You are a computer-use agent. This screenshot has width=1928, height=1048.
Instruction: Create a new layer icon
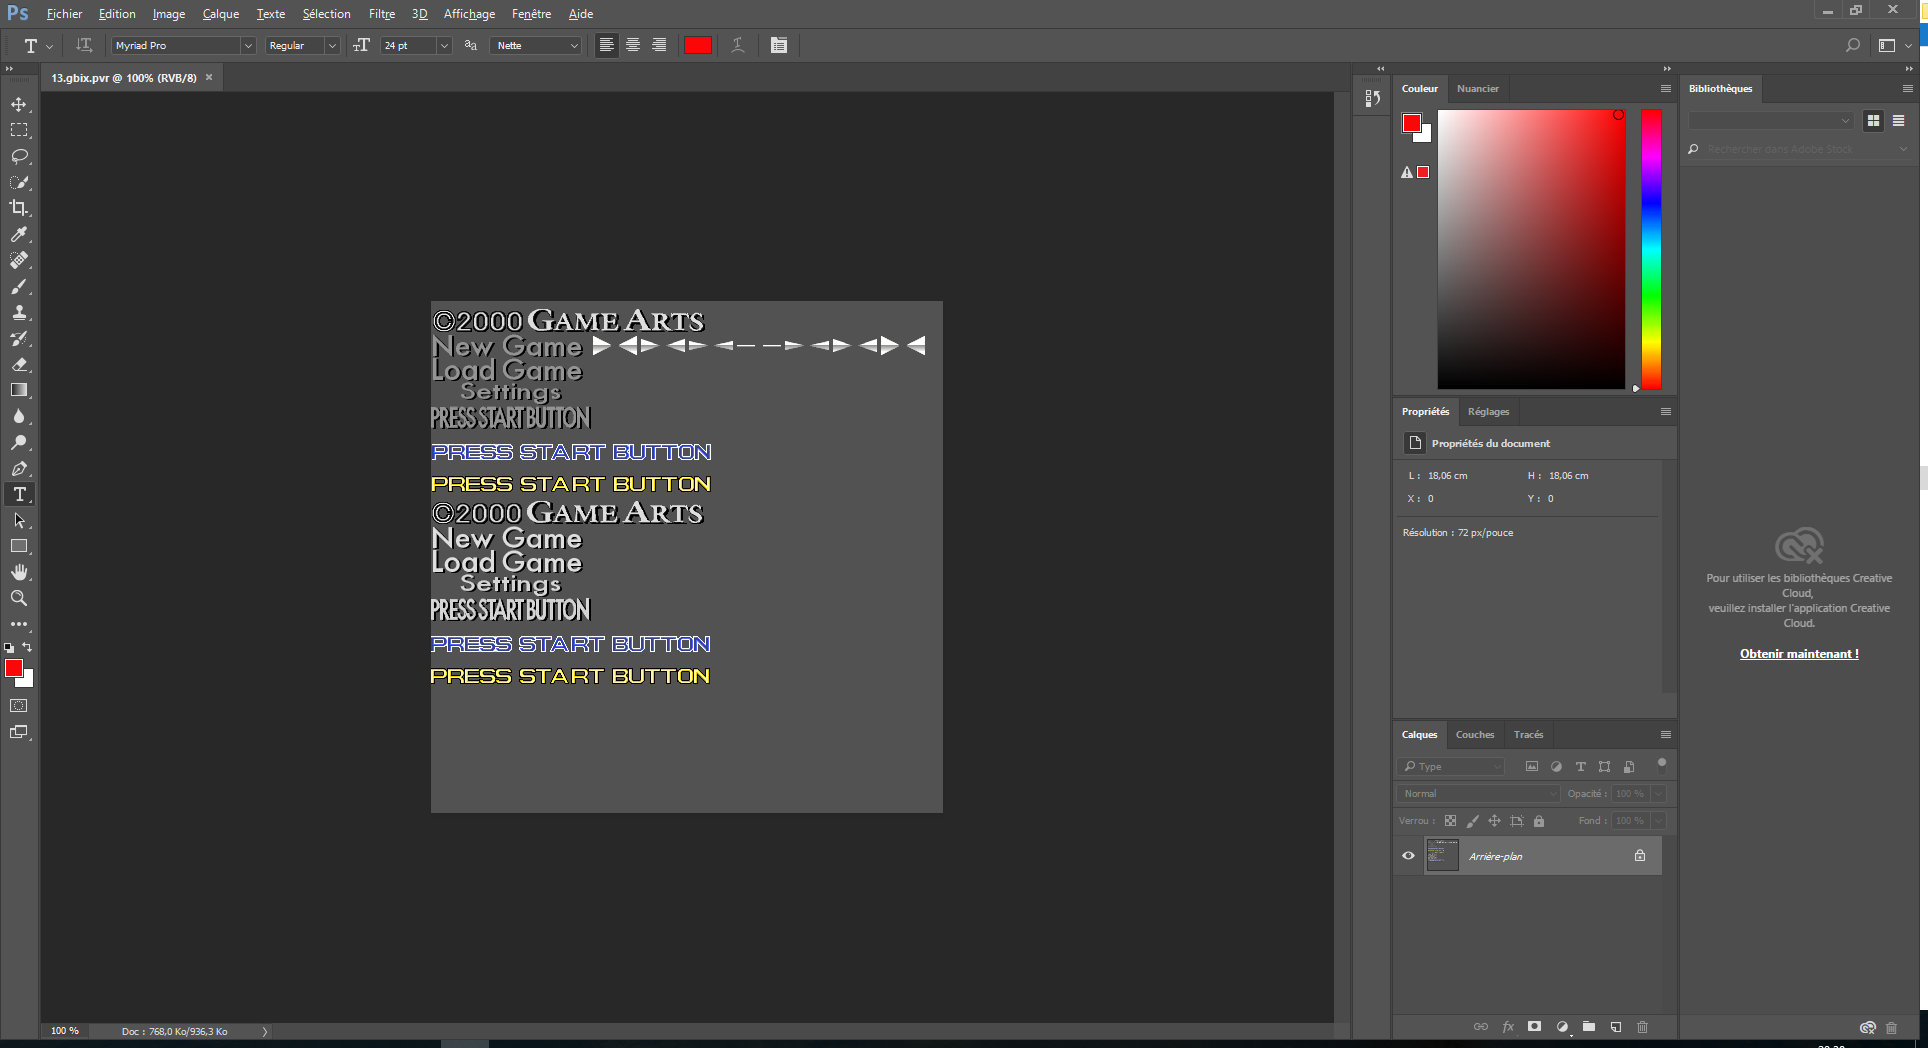(x=1616, y=1027)
